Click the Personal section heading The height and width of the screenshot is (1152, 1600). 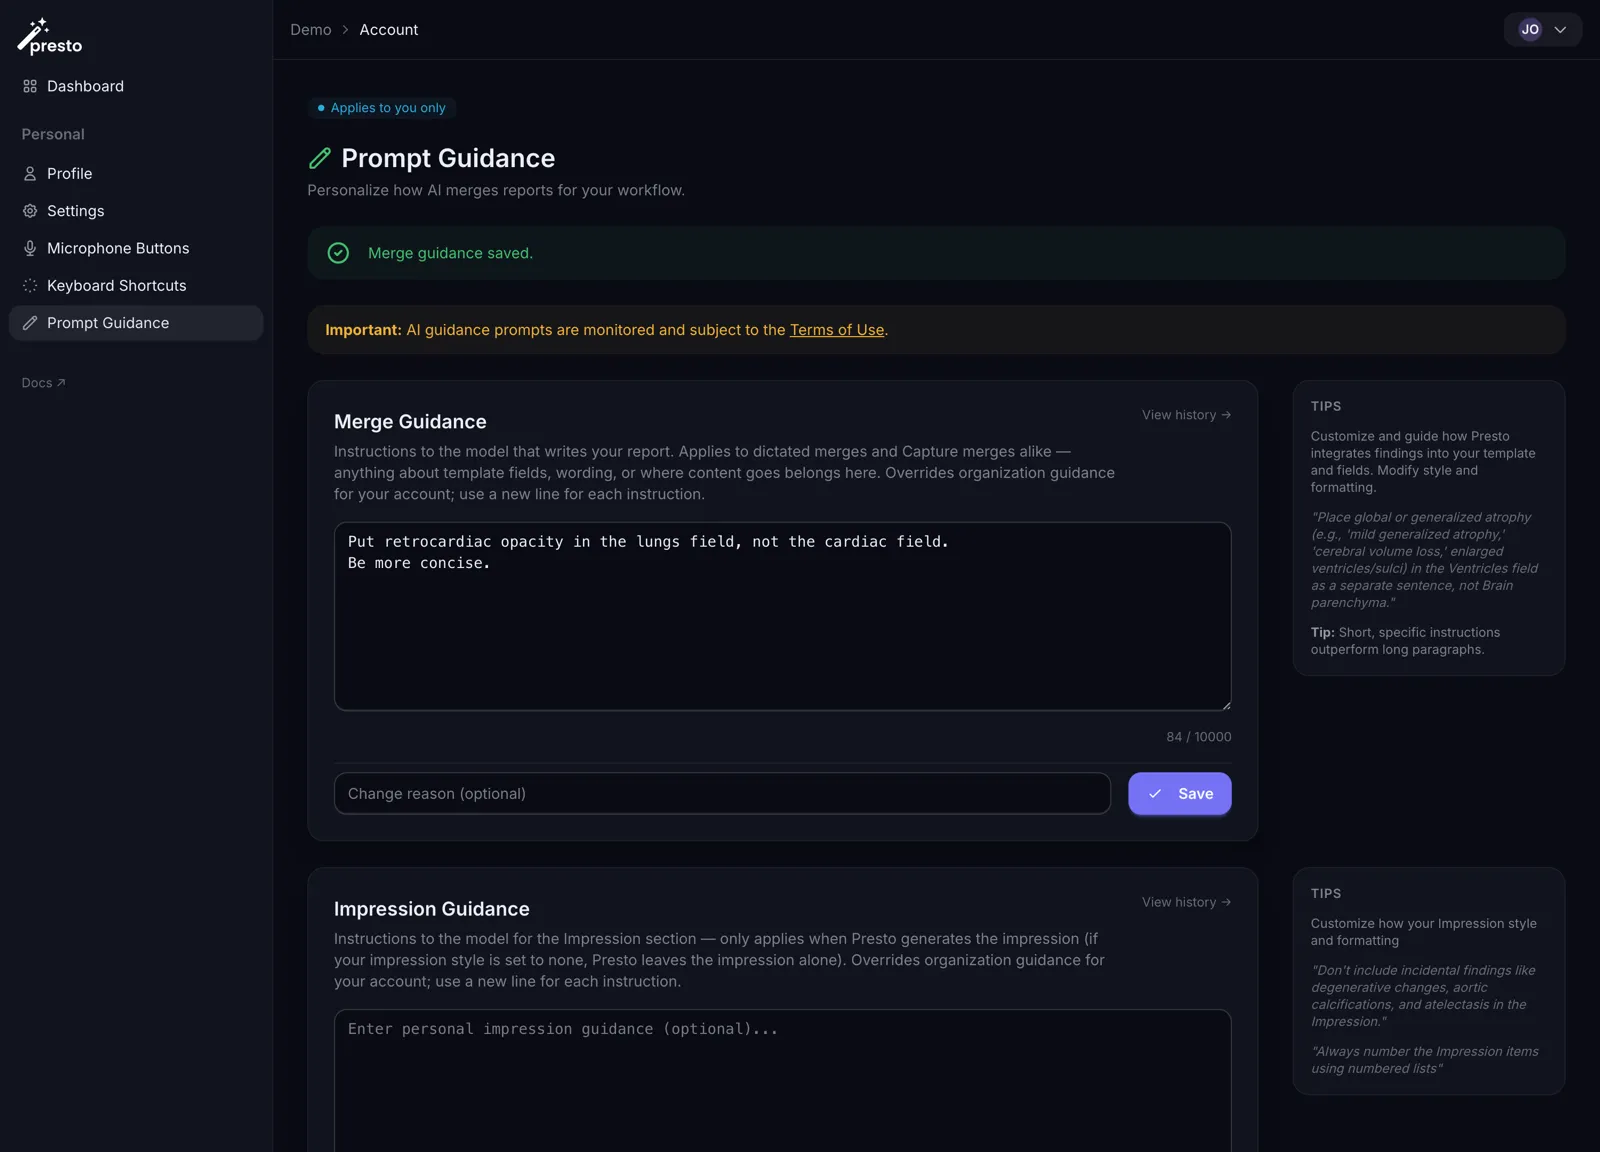pyautogui.click(x=53, y=134)
